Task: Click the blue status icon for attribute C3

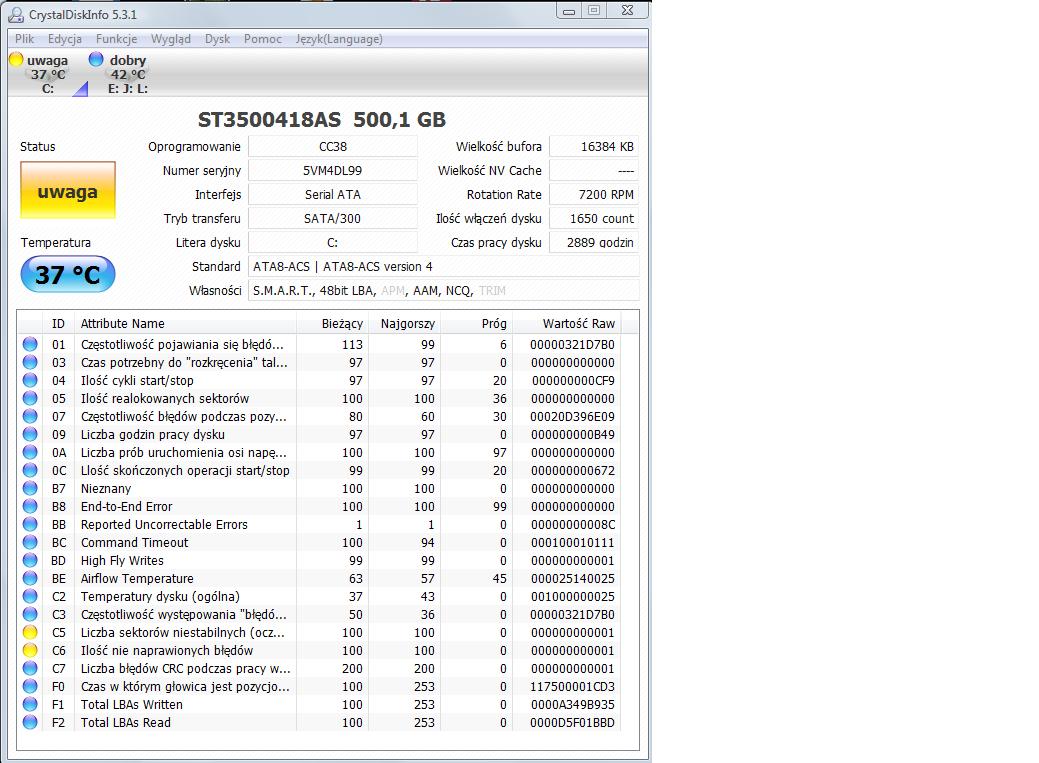Action: coord(30,614)
